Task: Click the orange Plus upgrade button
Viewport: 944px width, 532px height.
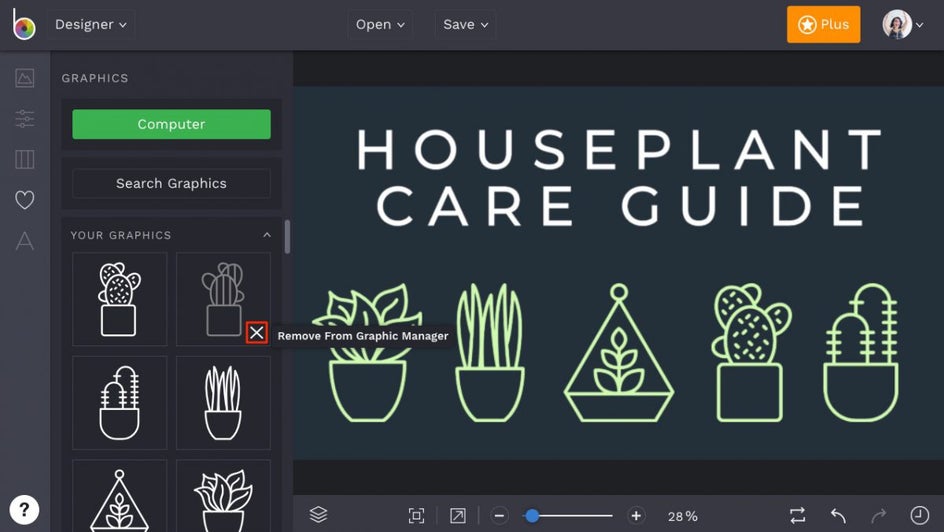Action: coord(823,25)
